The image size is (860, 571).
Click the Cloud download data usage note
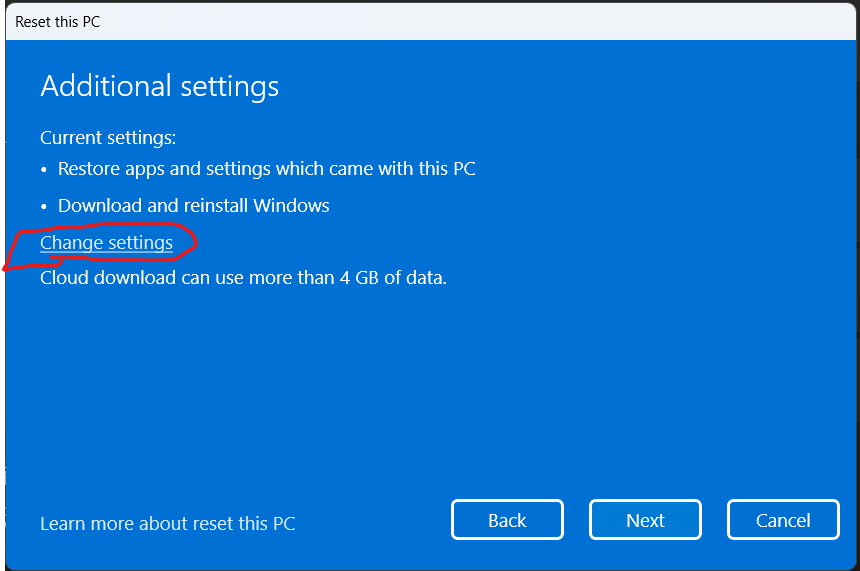click(243, 277)
